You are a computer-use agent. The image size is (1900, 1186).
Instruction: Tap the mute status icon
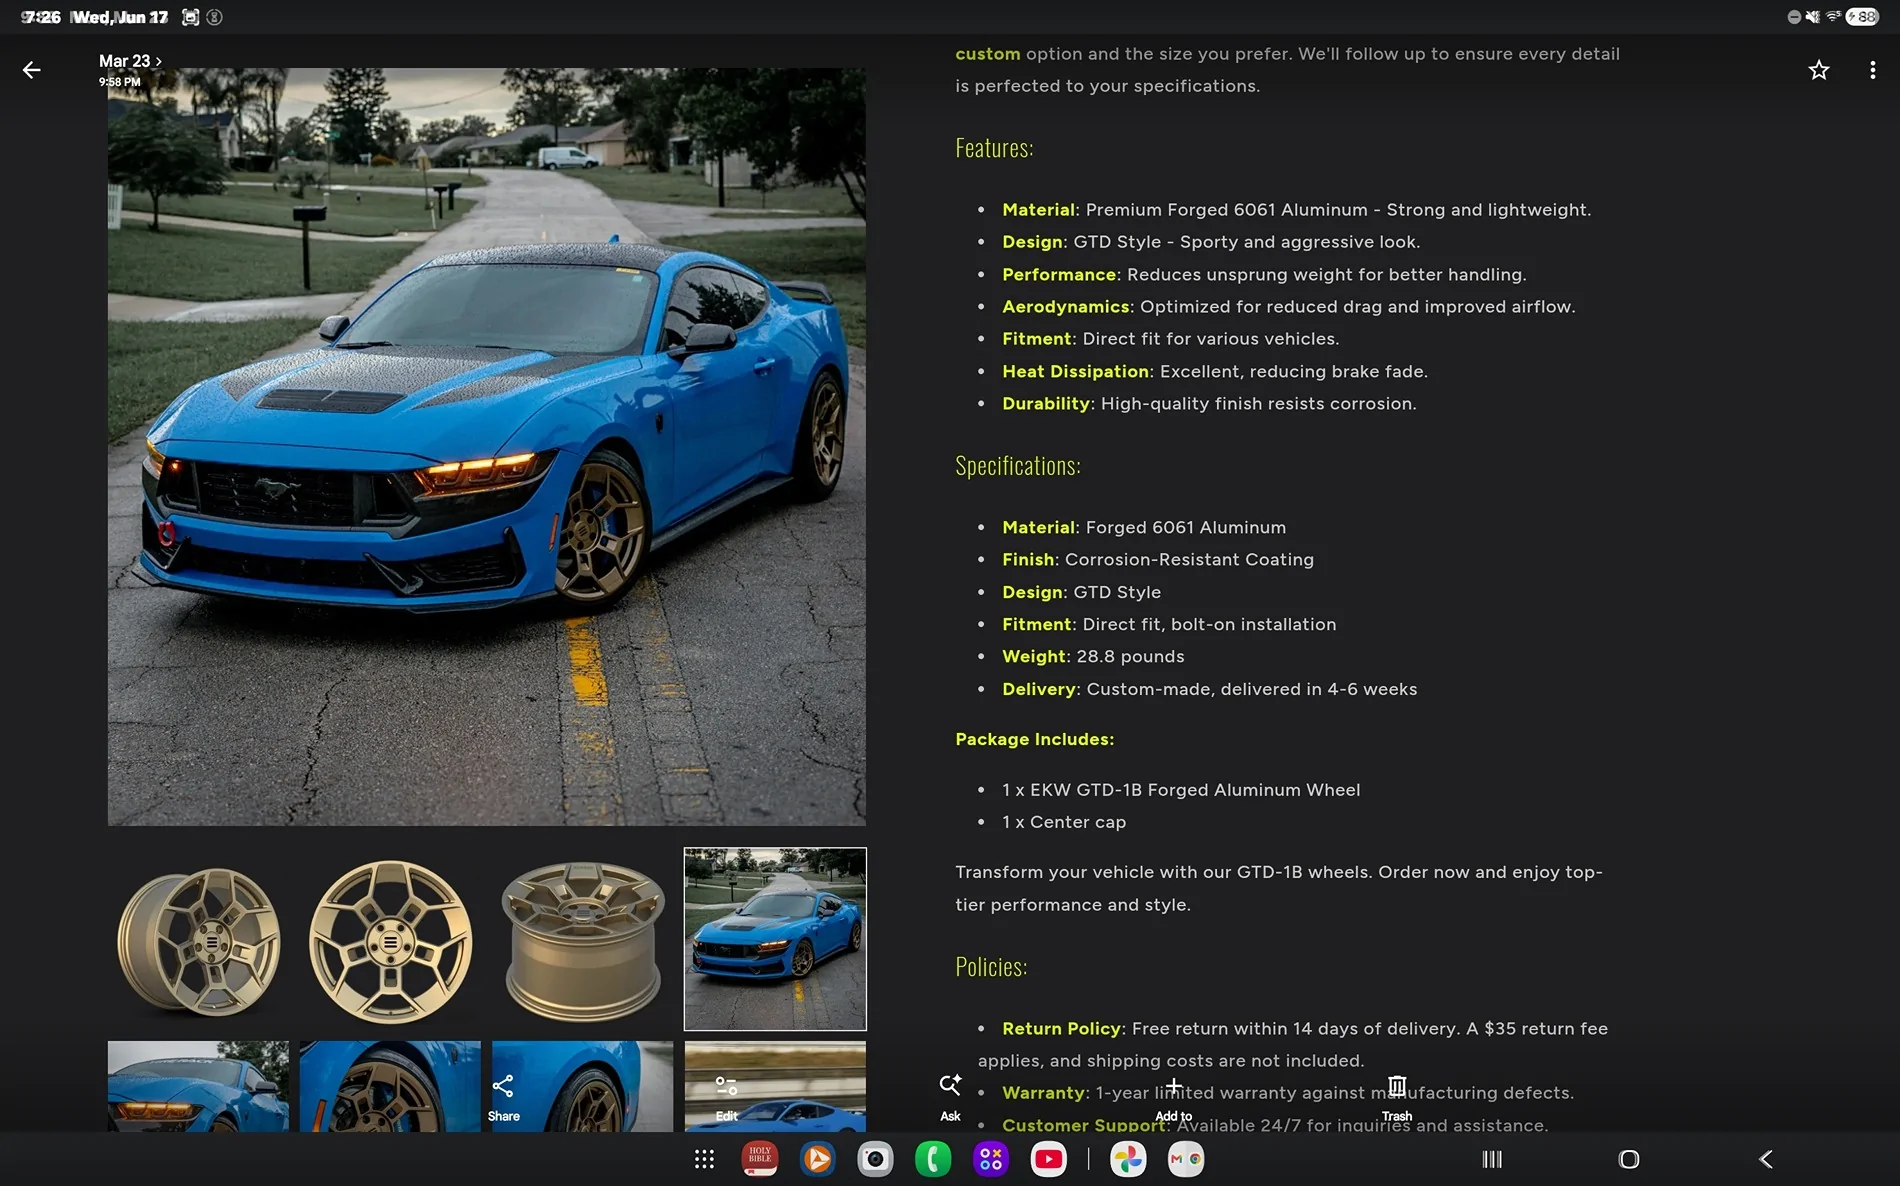tap(1813, 17)
